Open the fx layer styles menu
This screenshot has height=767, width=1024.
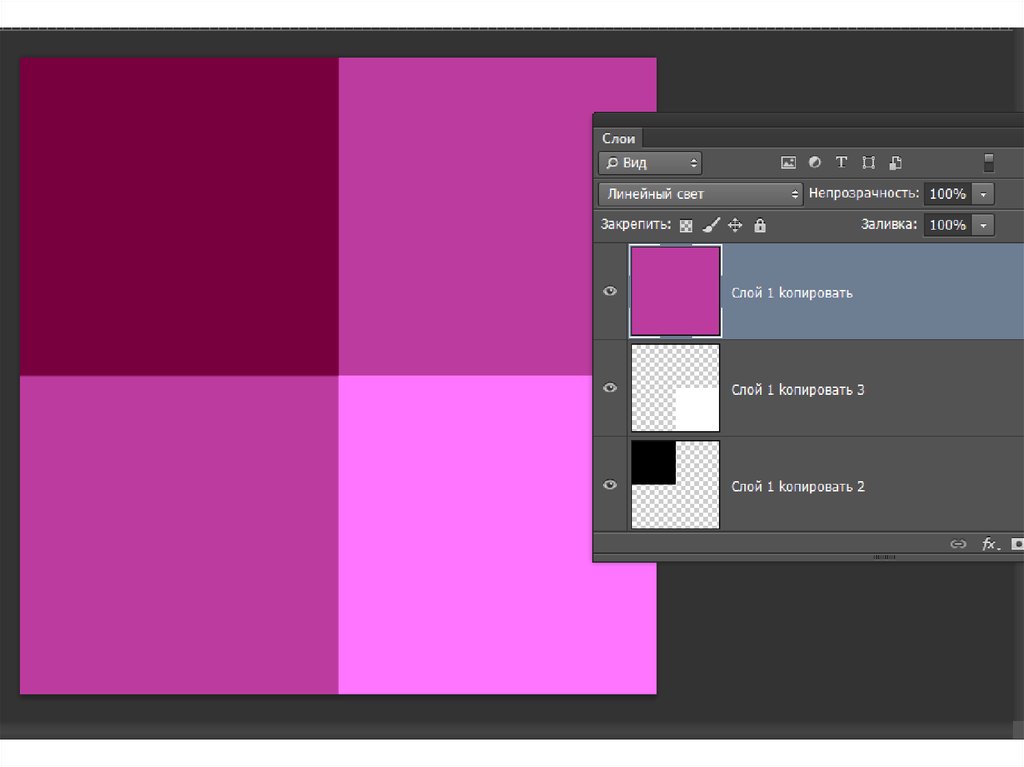(990, 544)
